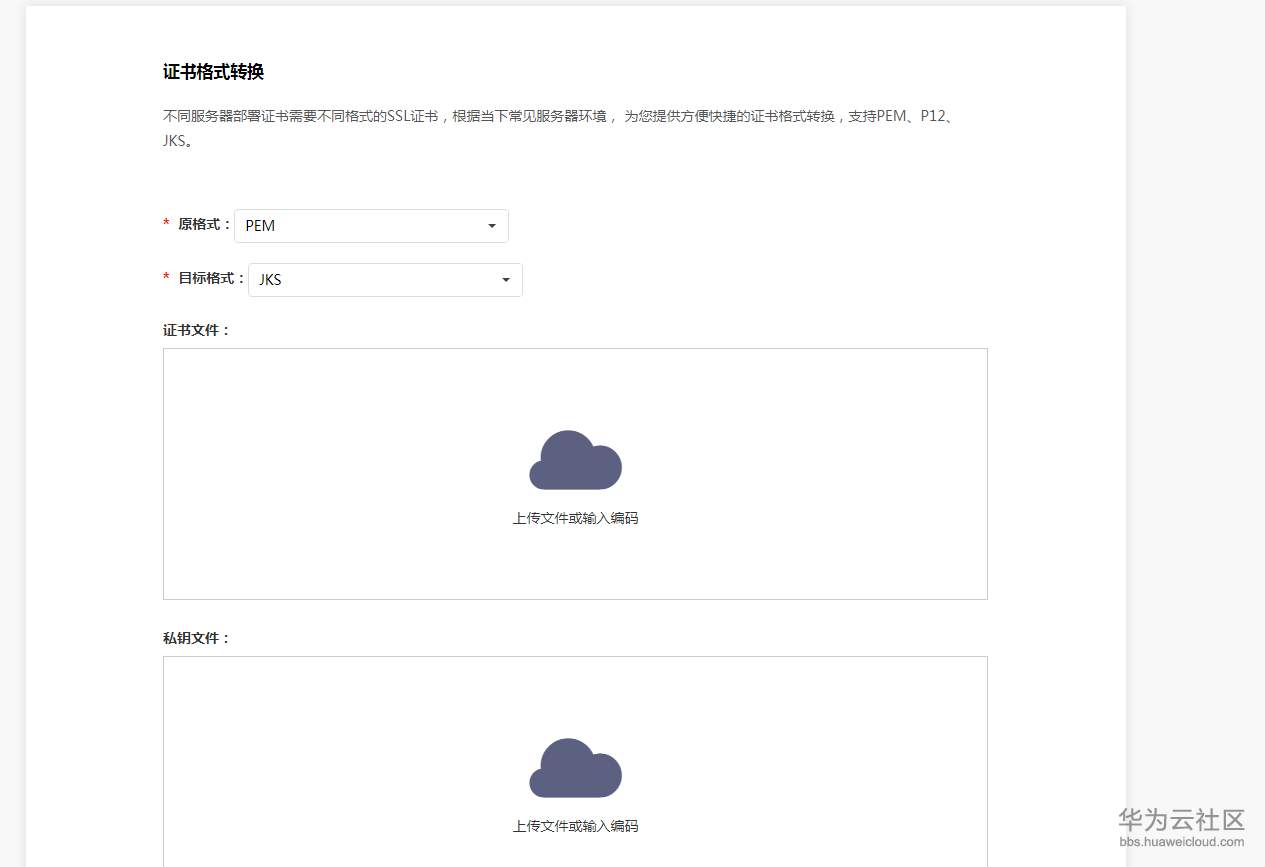The height and width of the screenshot is (867, 1265).
Task: Click the arrow on the JKS combo box
Action: point(506,280)
